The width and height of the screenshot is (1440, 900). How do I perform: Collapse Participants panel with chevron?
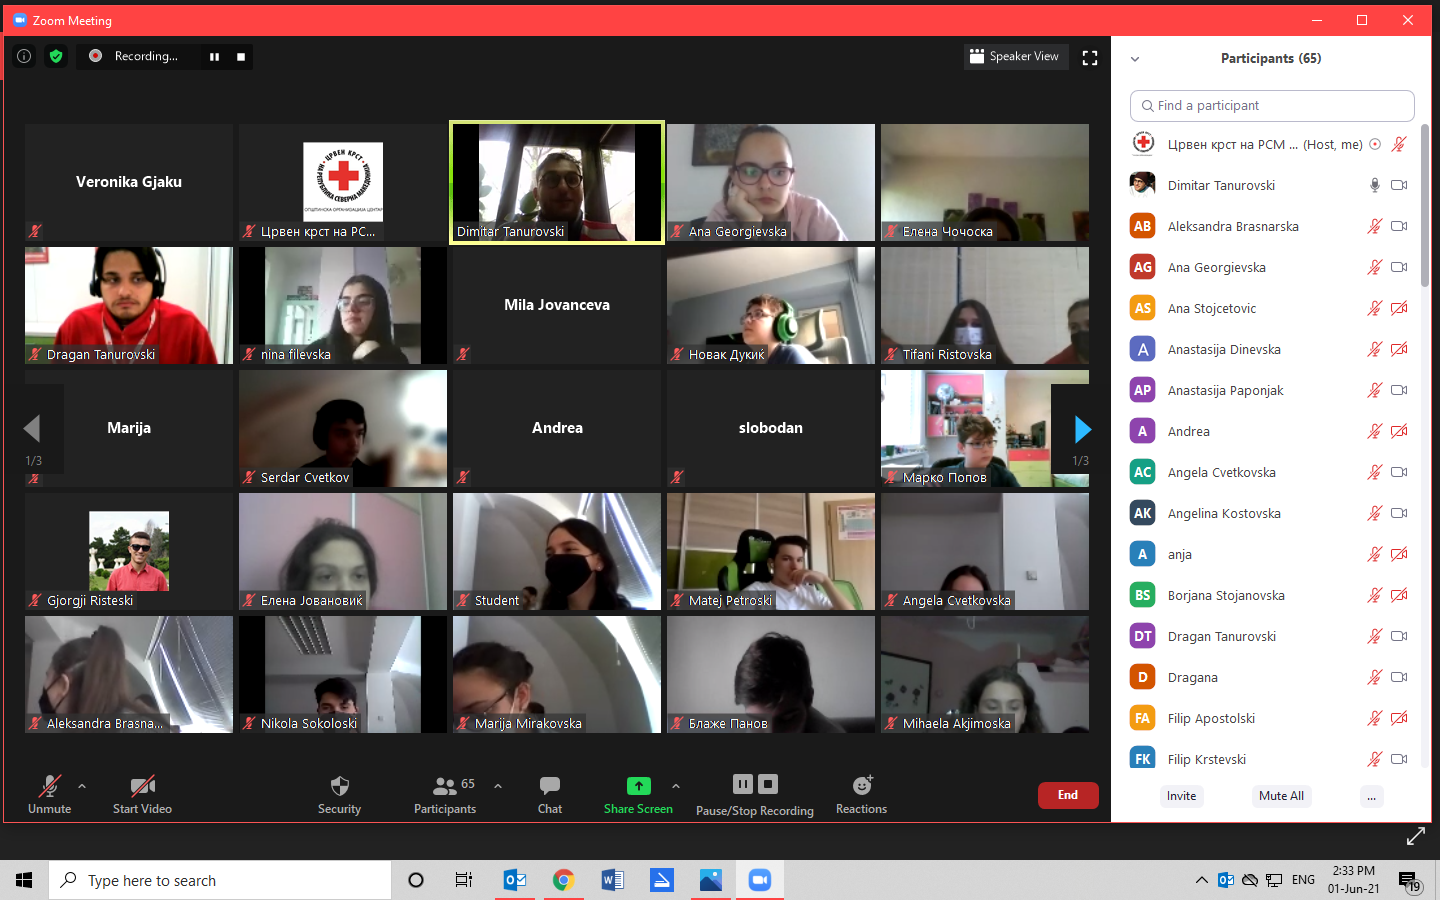pyautogui.click(x=1135, y=59)
